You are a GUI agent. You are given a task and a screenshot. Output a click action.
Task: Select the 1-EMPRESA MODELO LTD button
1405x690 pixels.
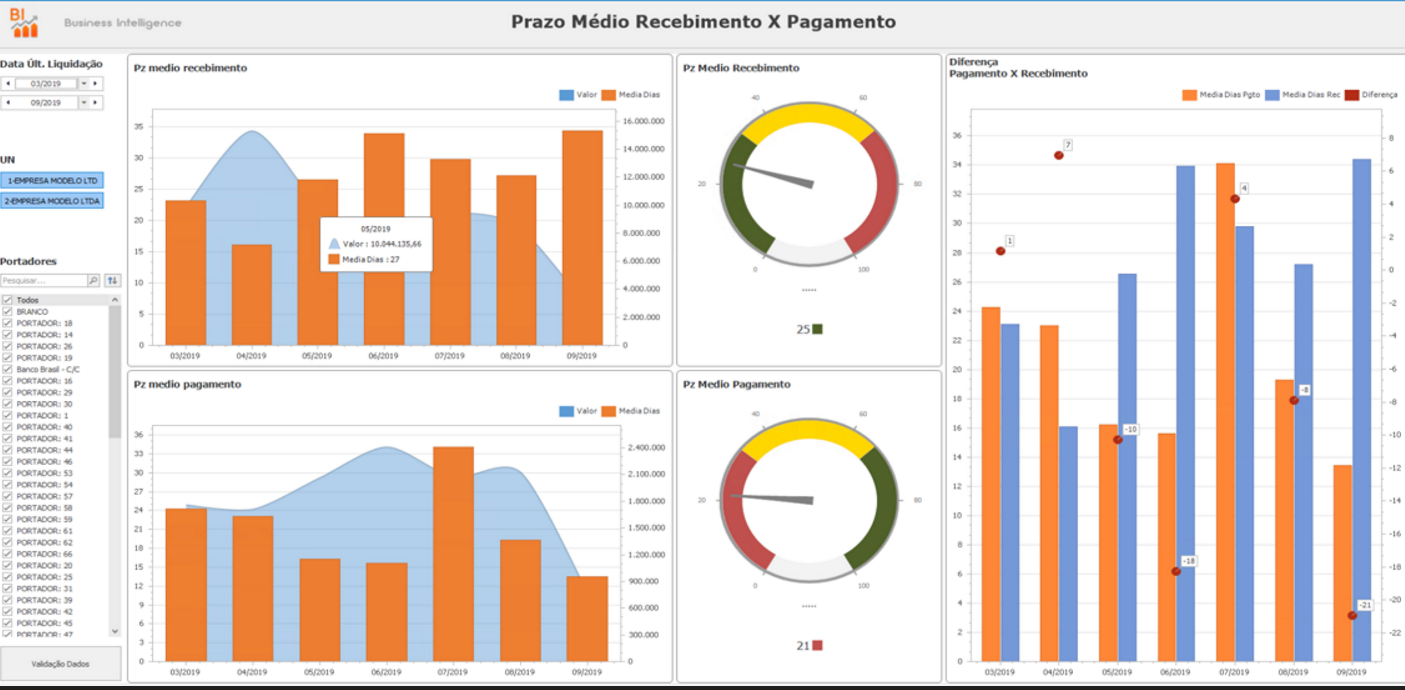[x=53, y=181]
